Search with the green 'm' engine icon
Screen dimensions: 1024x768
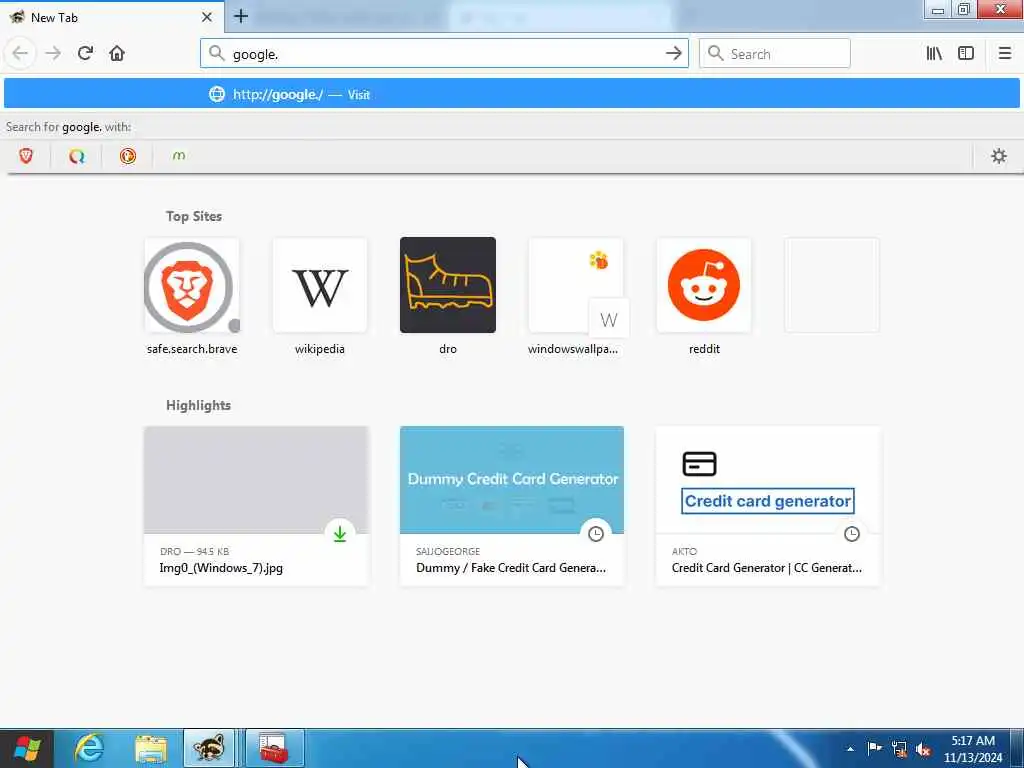[179, 156]
